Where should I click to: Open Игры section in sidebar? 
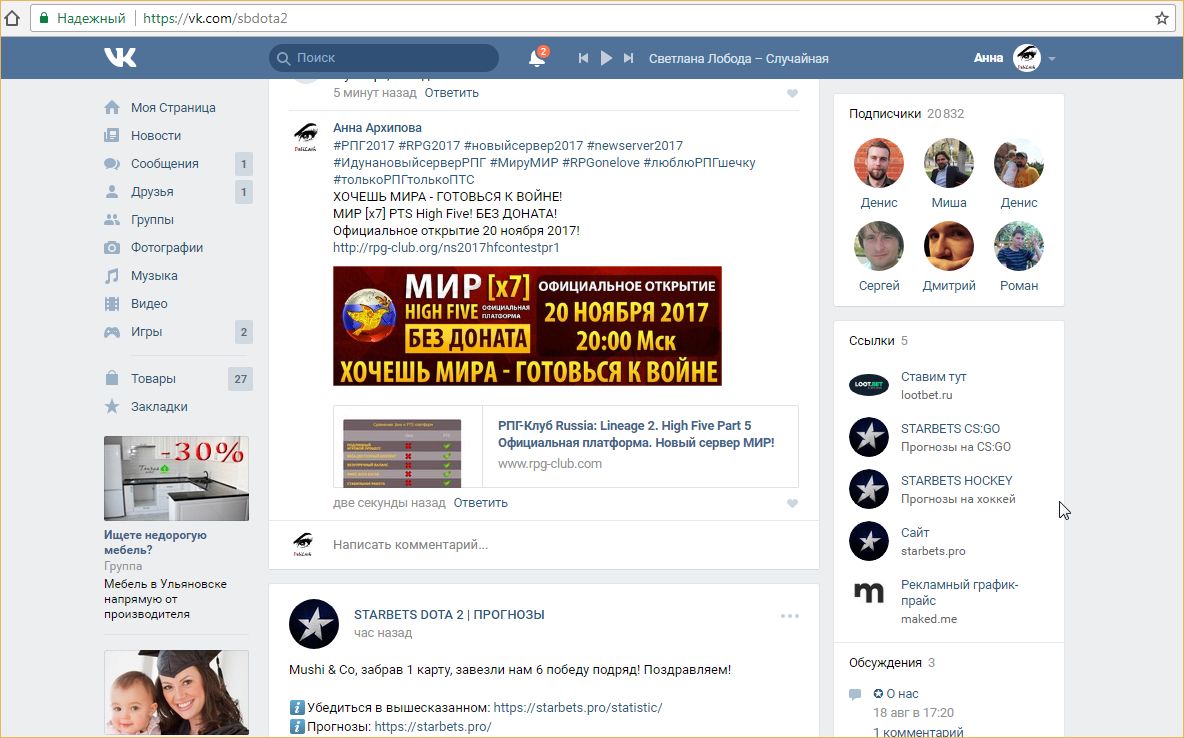pyautogui.click(x=146, y=332)
